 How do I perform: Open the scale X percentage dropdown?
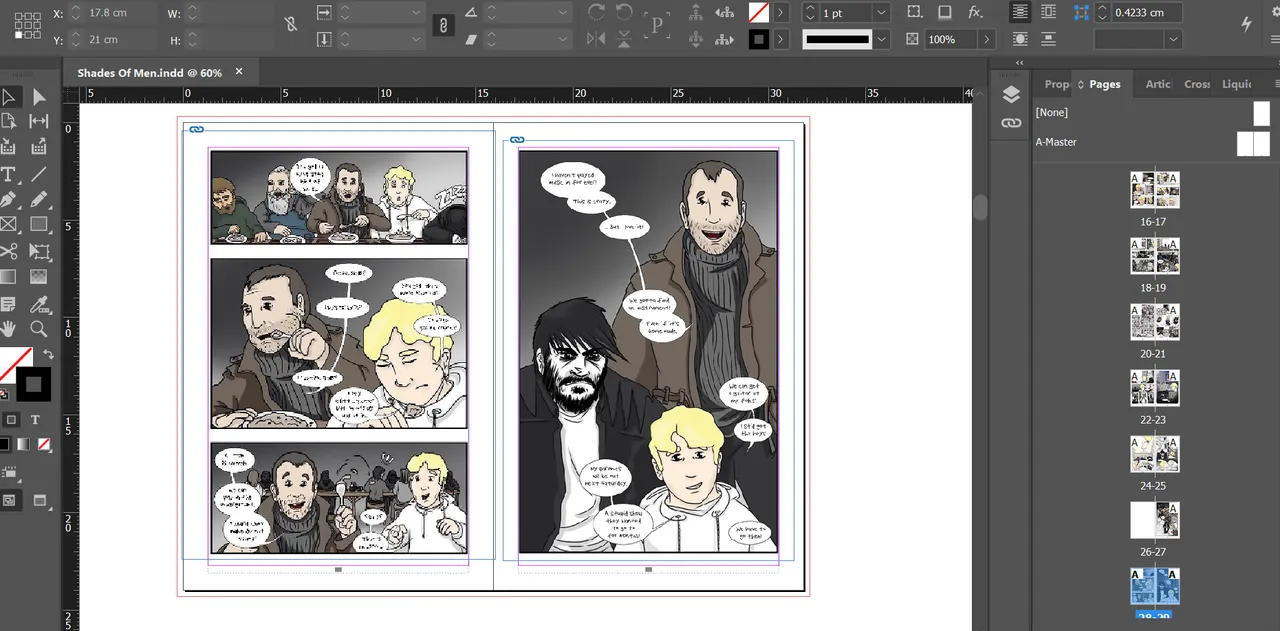tap(416, 13)
